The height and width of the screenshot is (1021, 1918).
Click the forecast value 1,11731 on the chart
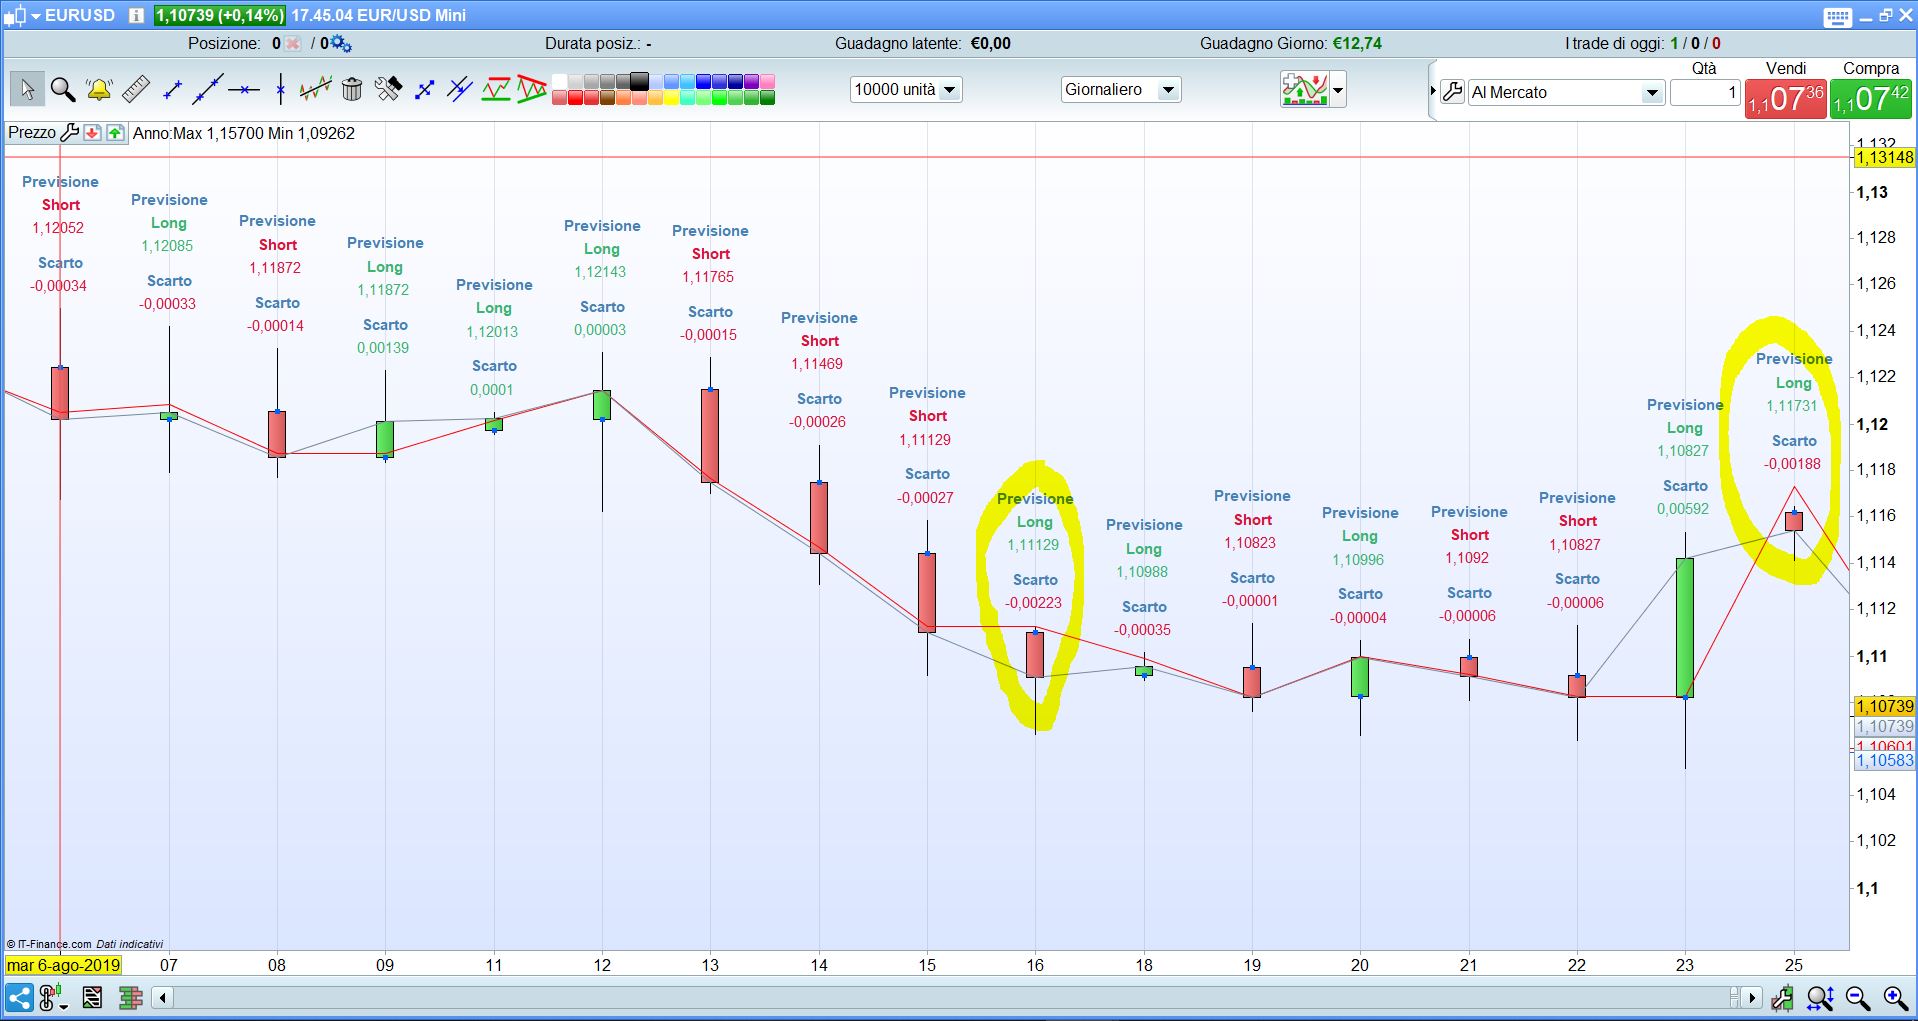click(x=1791, y=406)
